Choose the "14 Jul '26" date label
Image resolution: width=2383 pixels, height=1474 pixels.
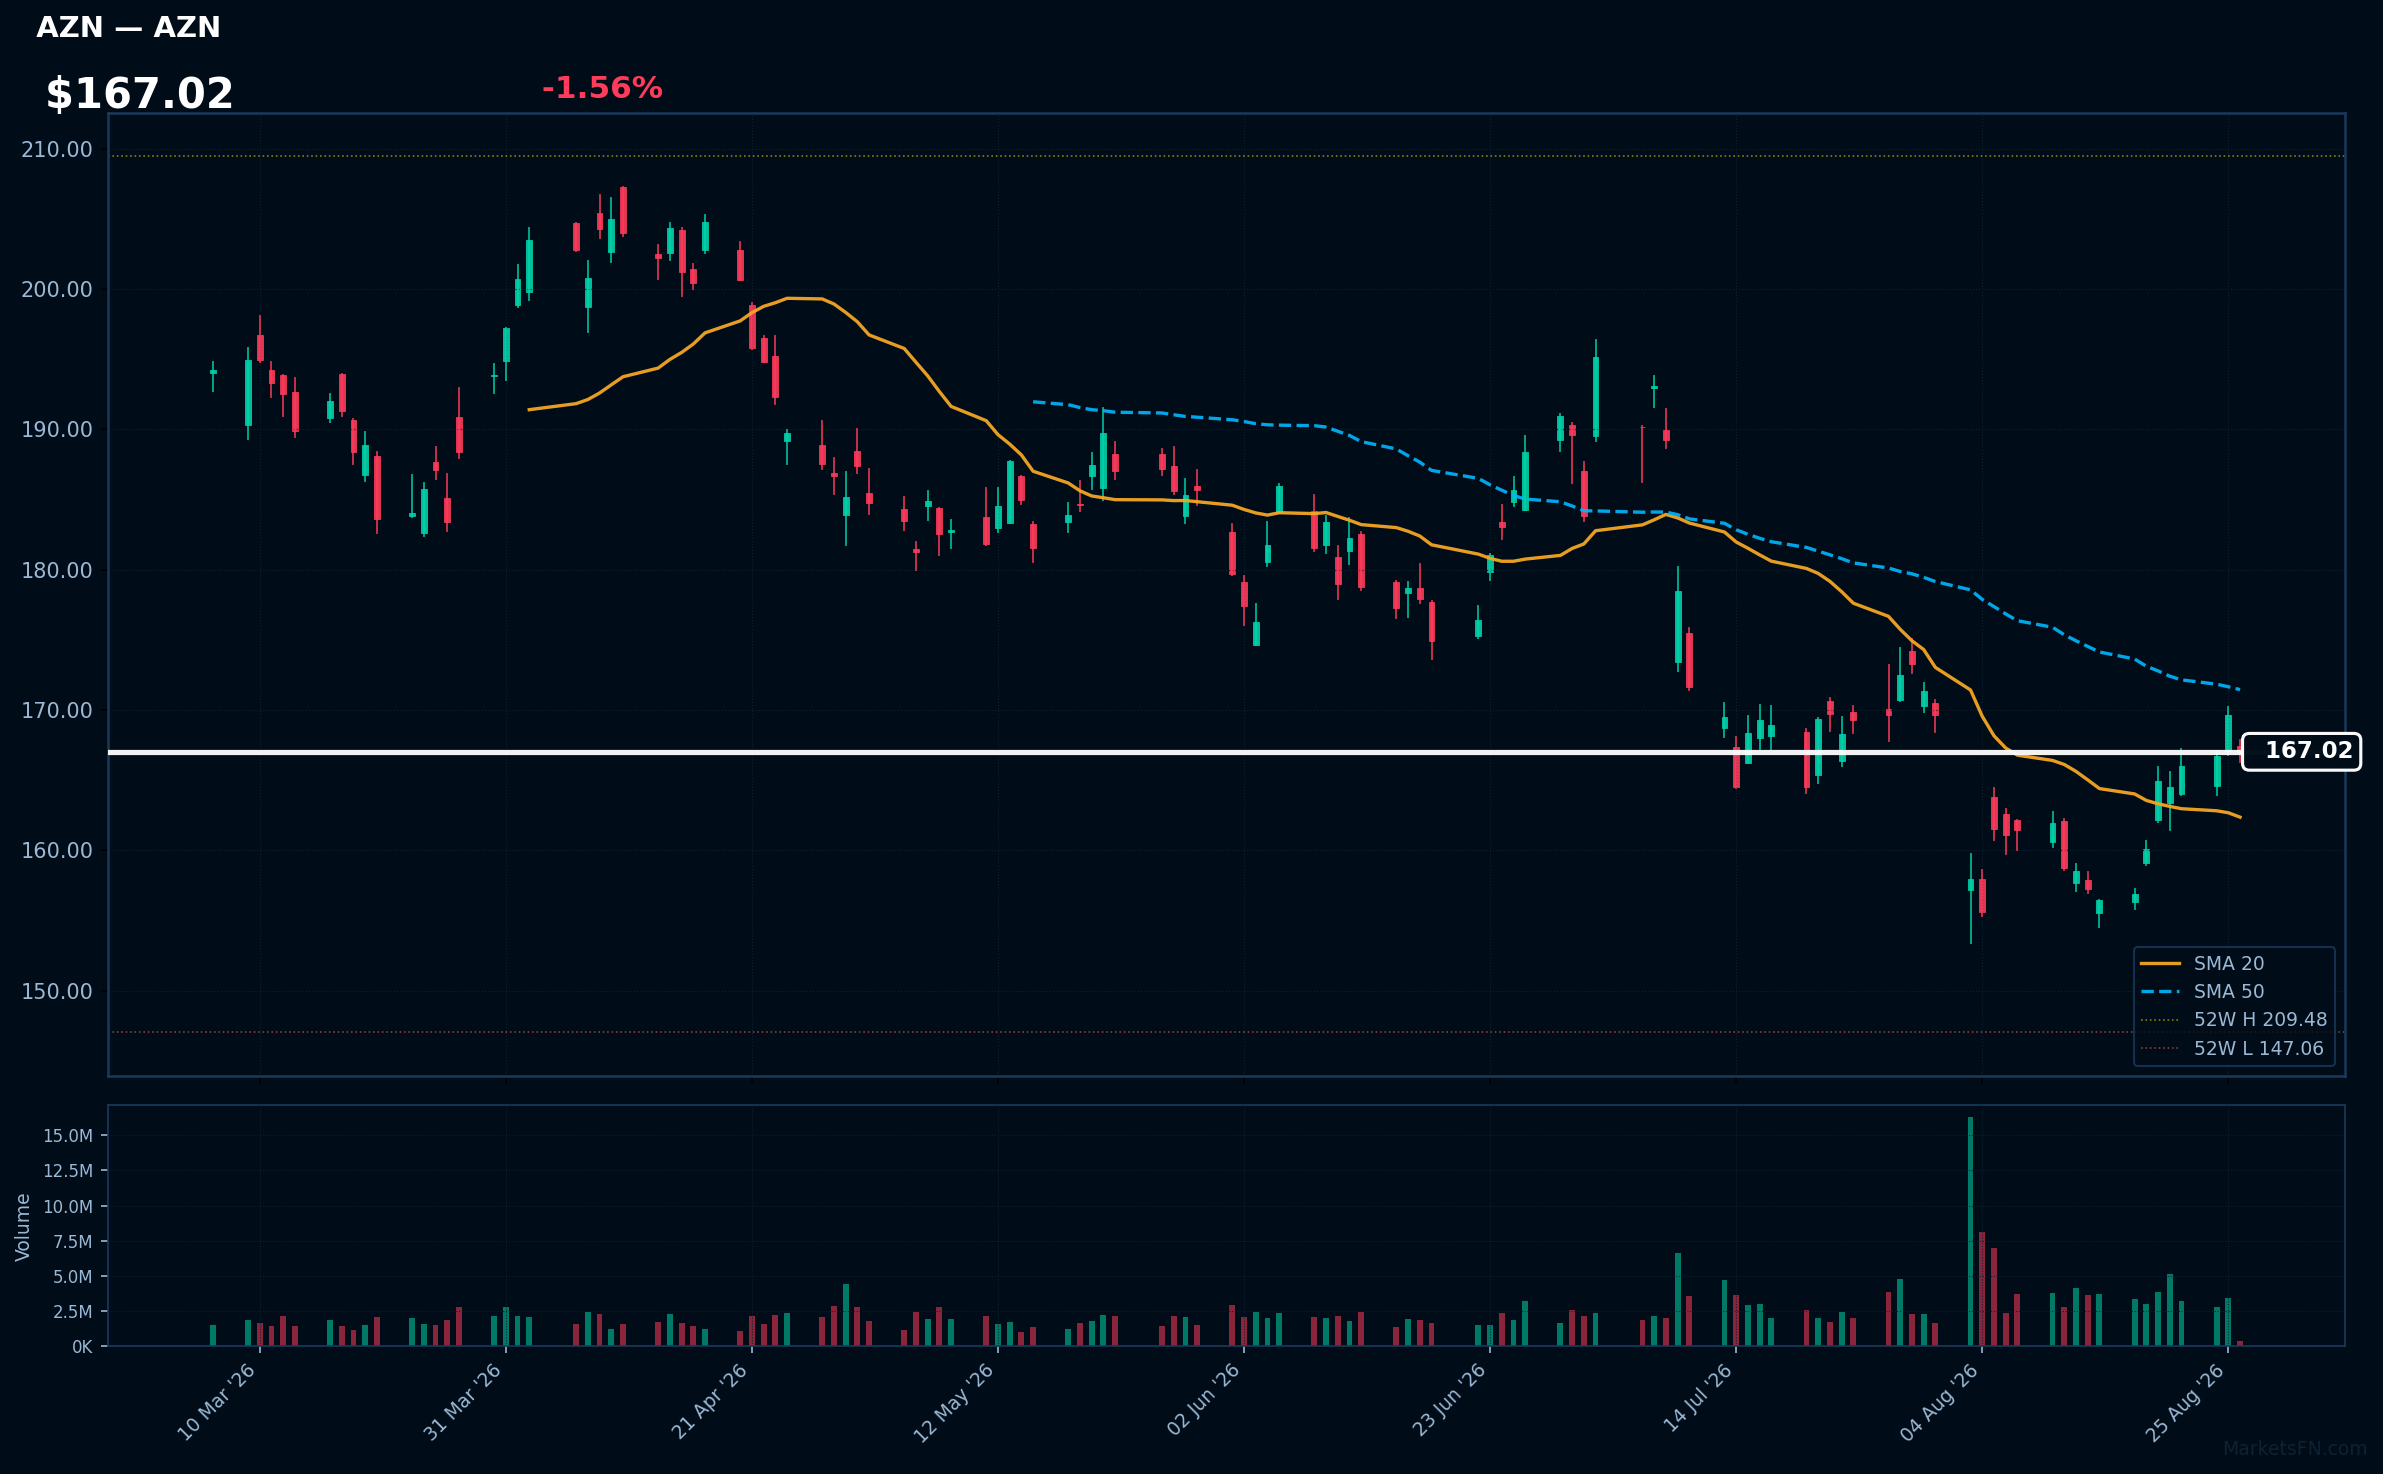pos(1697,1398)
